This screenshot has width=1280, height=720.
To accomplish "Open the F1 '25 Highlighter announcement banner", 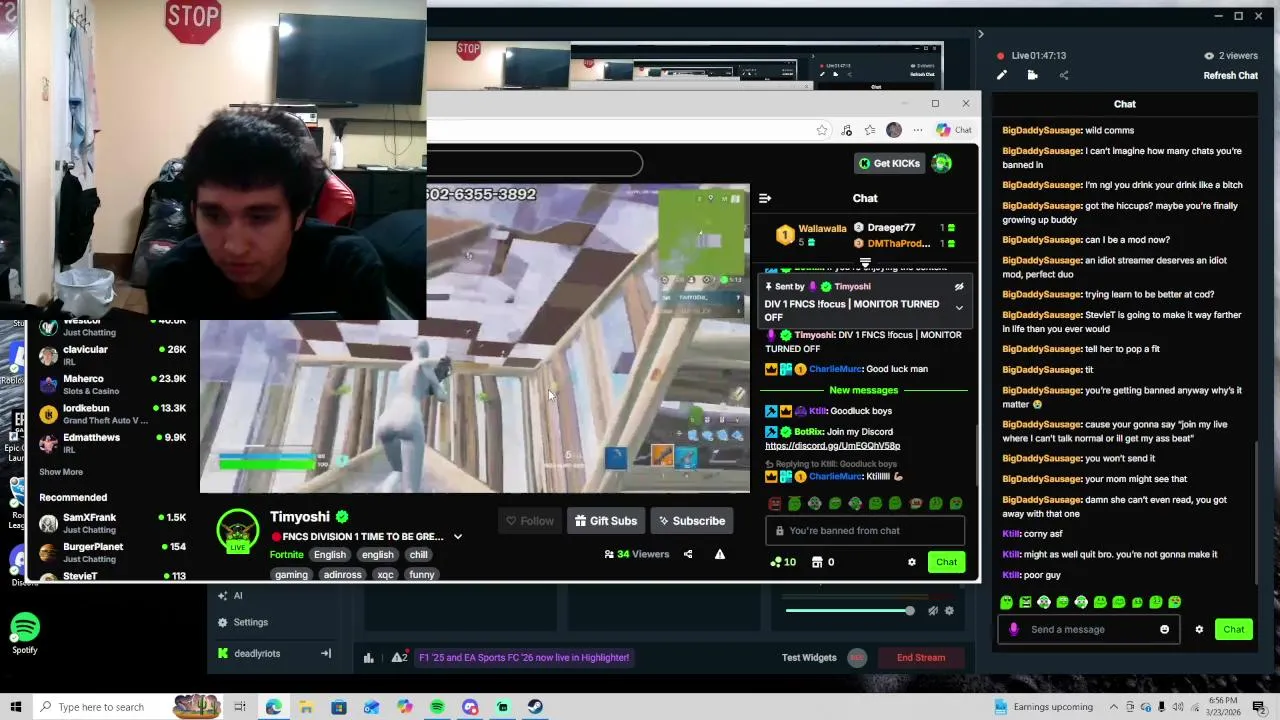I will [524, 657].
